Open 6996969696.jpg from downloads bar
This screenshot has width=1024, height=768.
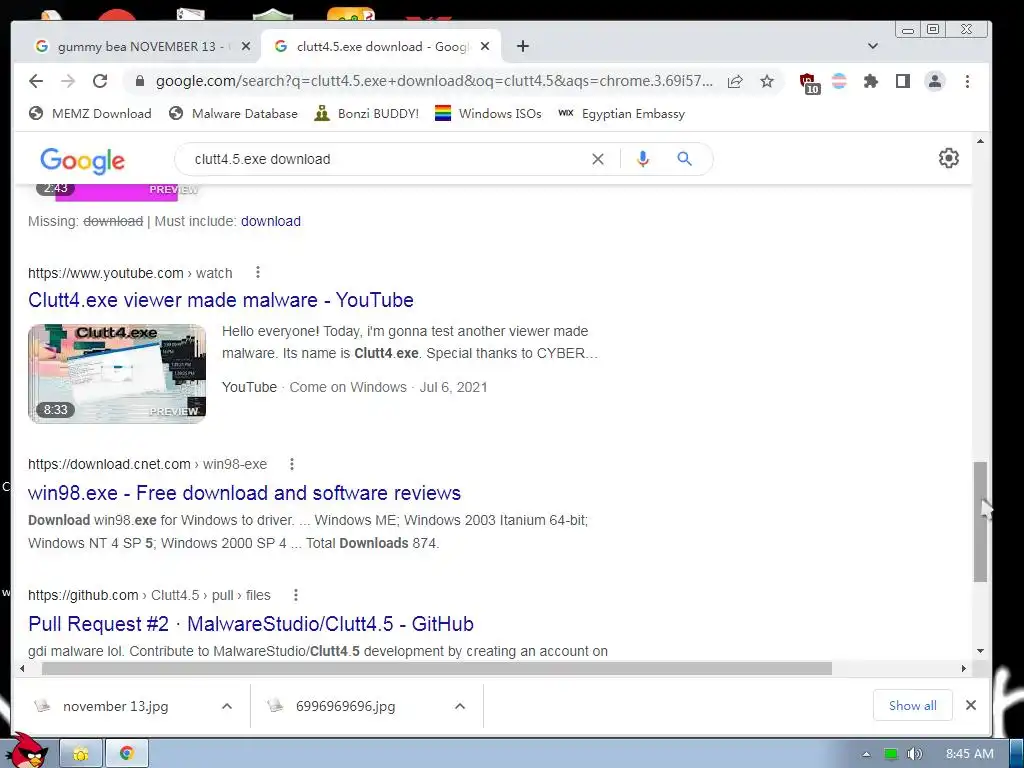[345, 706]
